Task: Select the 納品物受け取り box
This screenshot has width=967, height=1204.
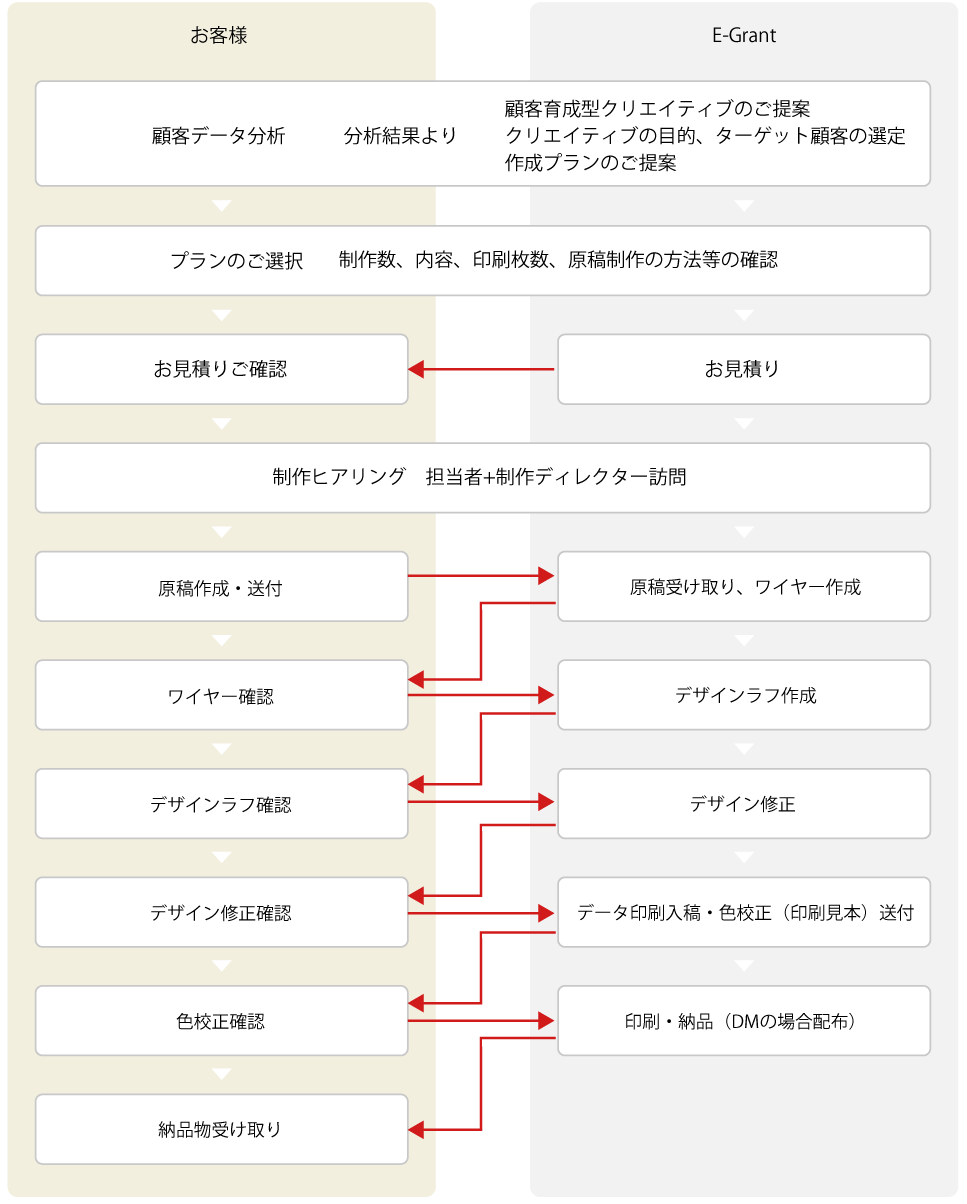Action: [221, 1130]
